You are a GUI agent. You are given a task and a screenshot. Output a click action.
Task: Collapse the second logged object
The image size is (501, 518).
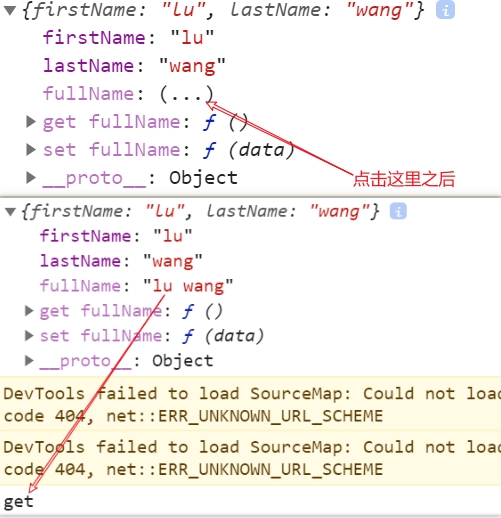tap(10, 211)
